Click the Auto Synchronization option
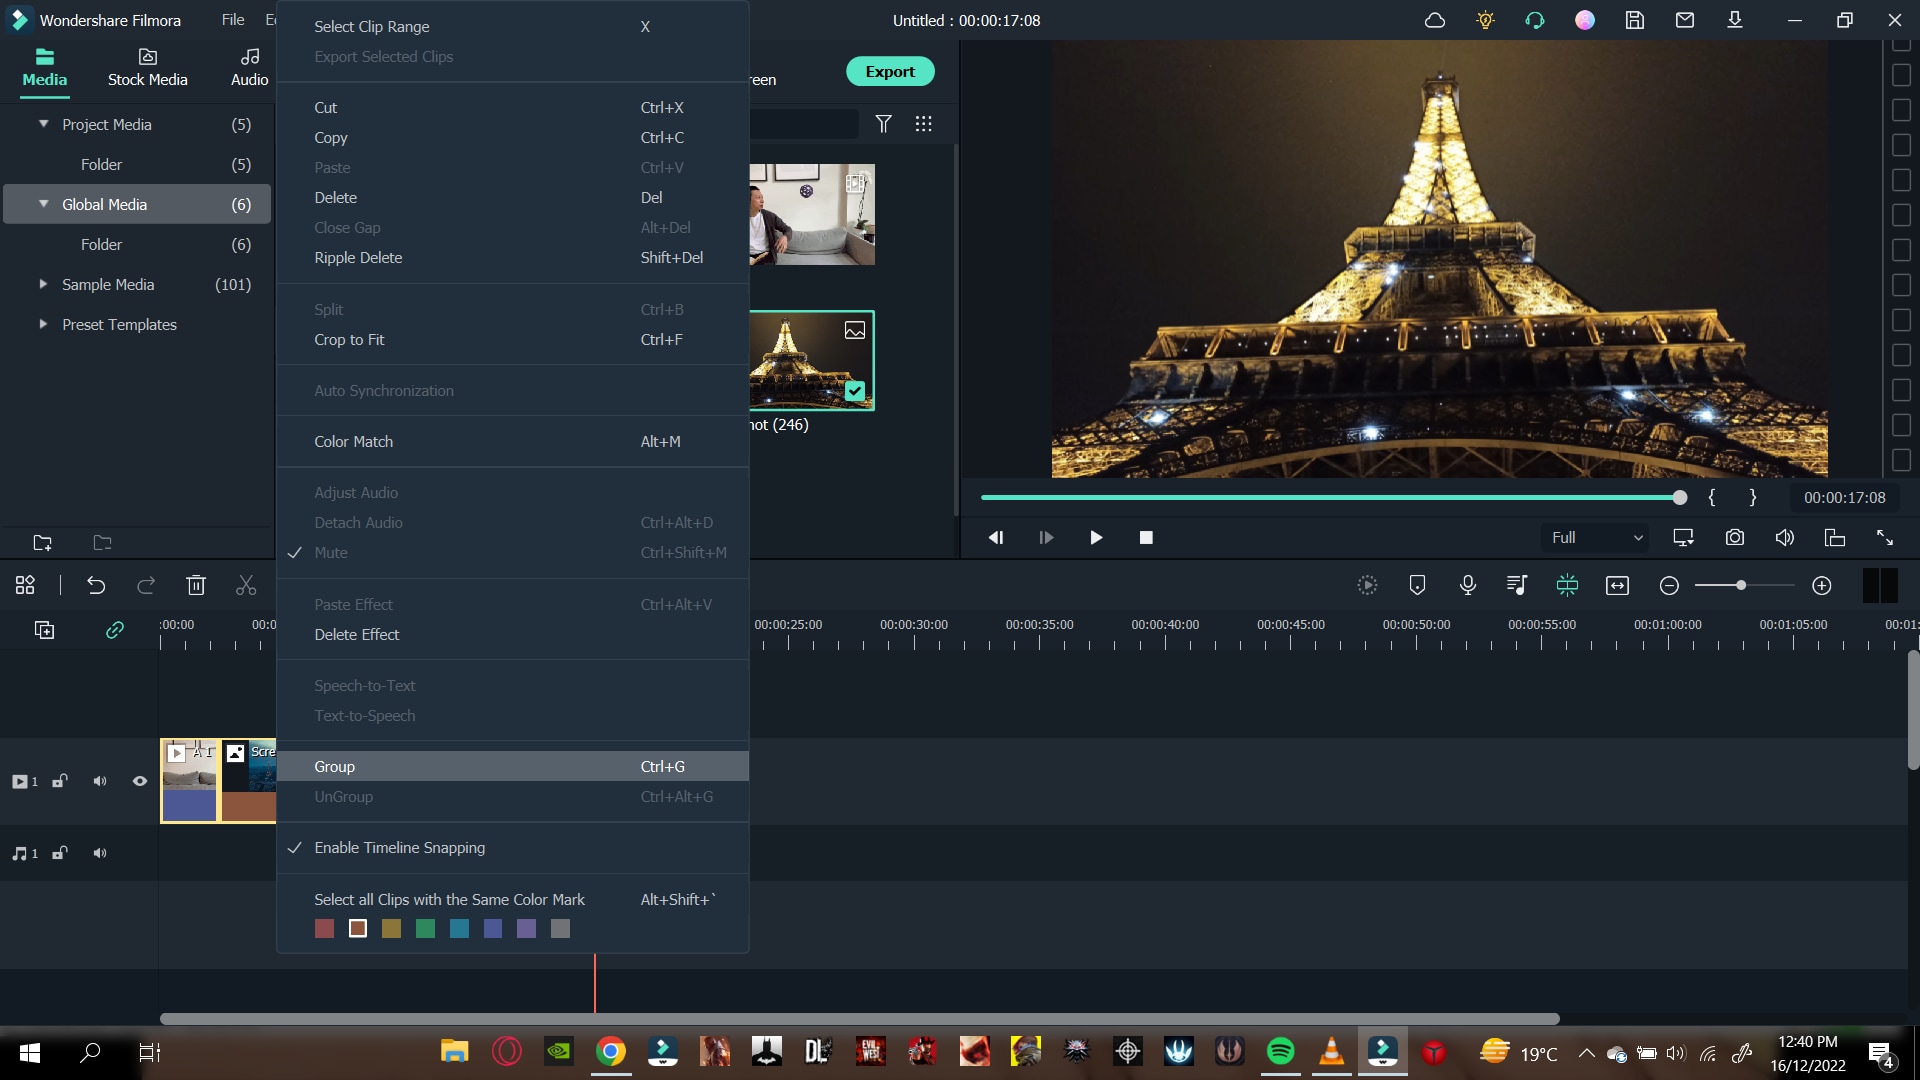Image resolution: width=1920 pixels, height=1080 pixels. coord(384,390)
